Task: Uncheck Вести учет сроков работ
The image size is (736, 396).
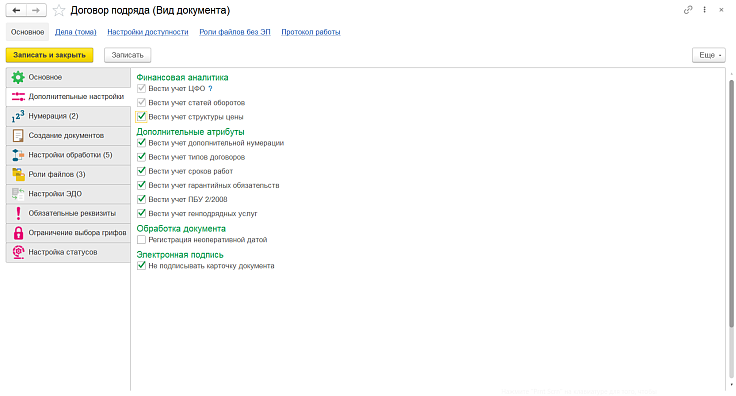Action: [x=141, y=171]
